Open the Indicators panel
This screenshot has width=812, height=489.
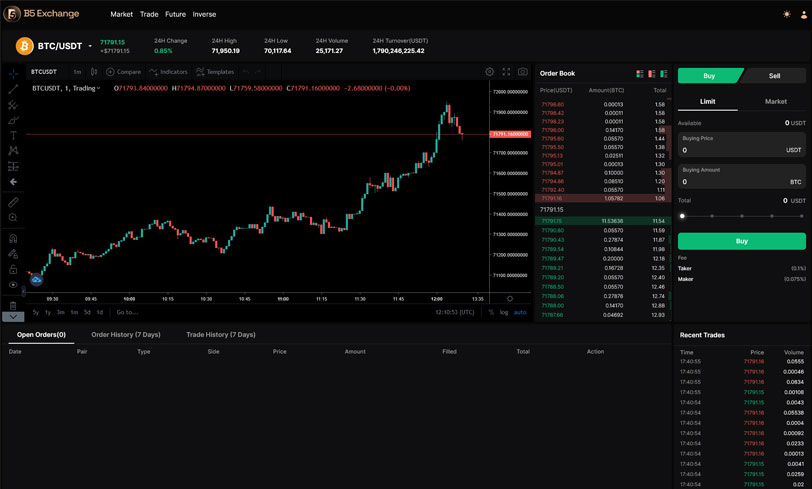168,72
